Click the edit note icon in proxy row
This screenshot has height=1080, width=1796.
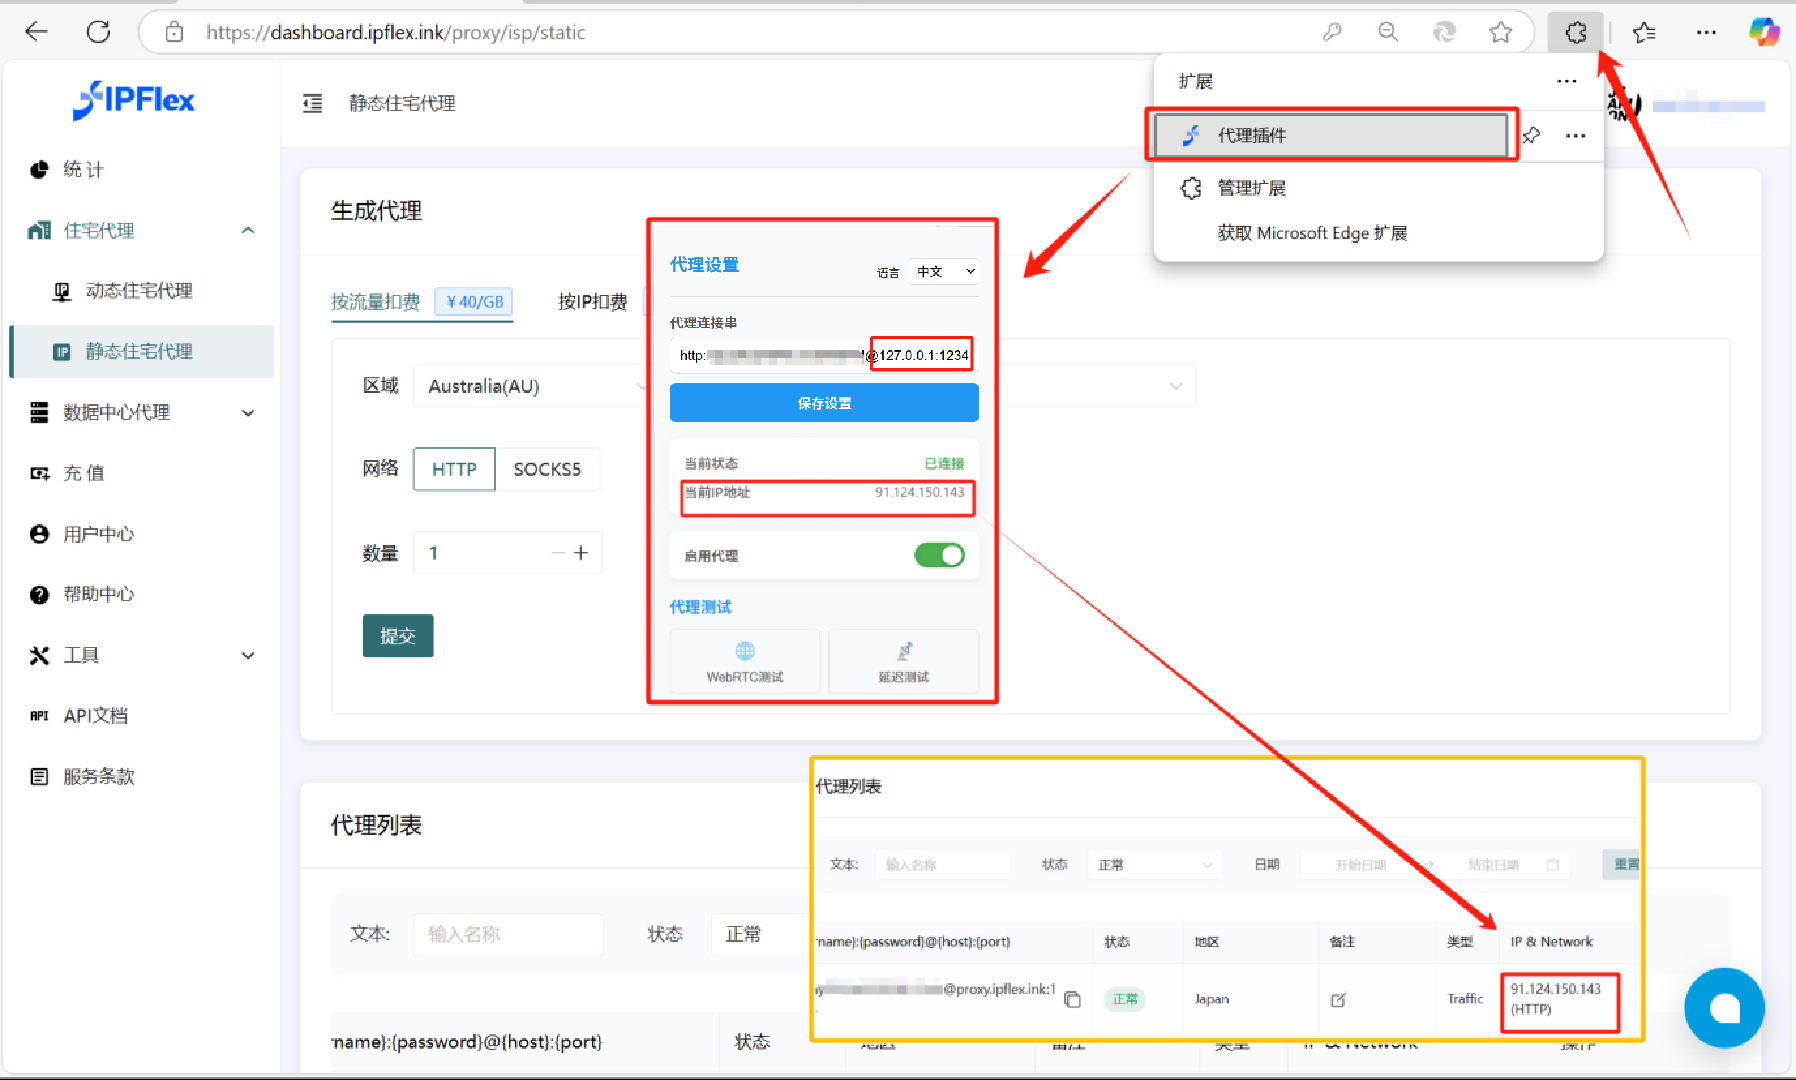click(x=1338, y=999)
